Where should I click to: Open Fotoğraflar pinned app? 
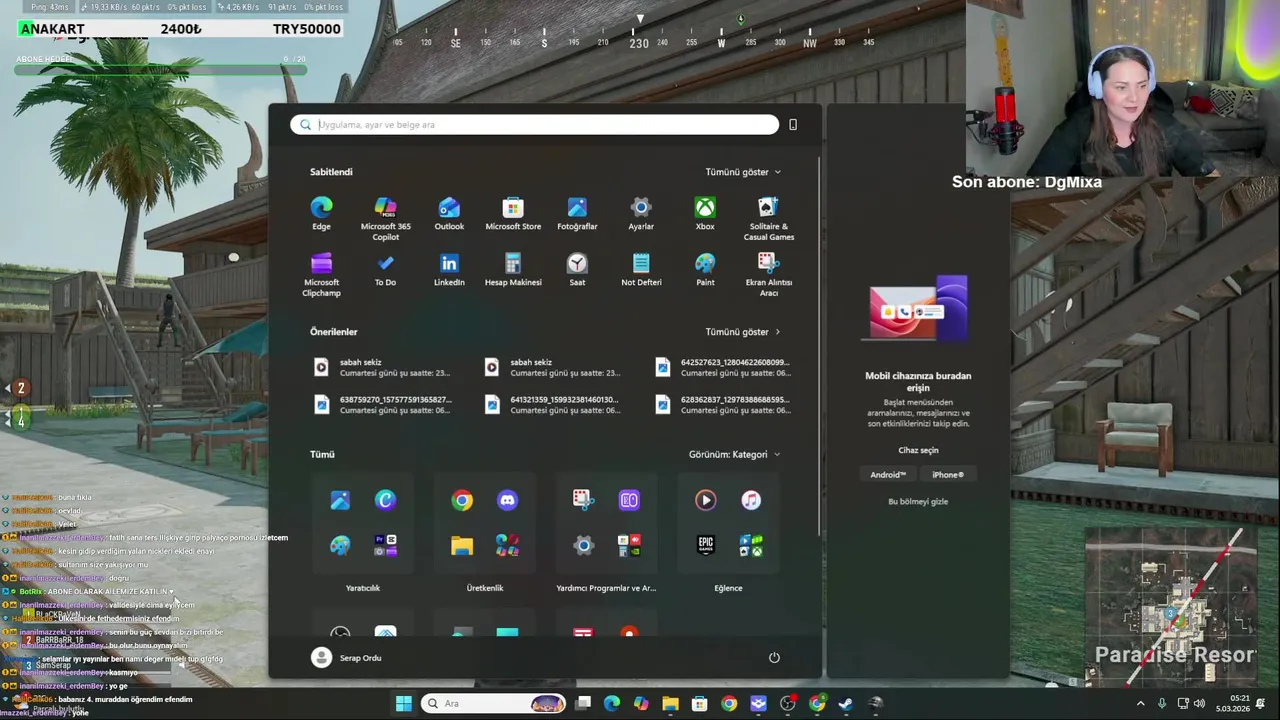click(577, 213)
